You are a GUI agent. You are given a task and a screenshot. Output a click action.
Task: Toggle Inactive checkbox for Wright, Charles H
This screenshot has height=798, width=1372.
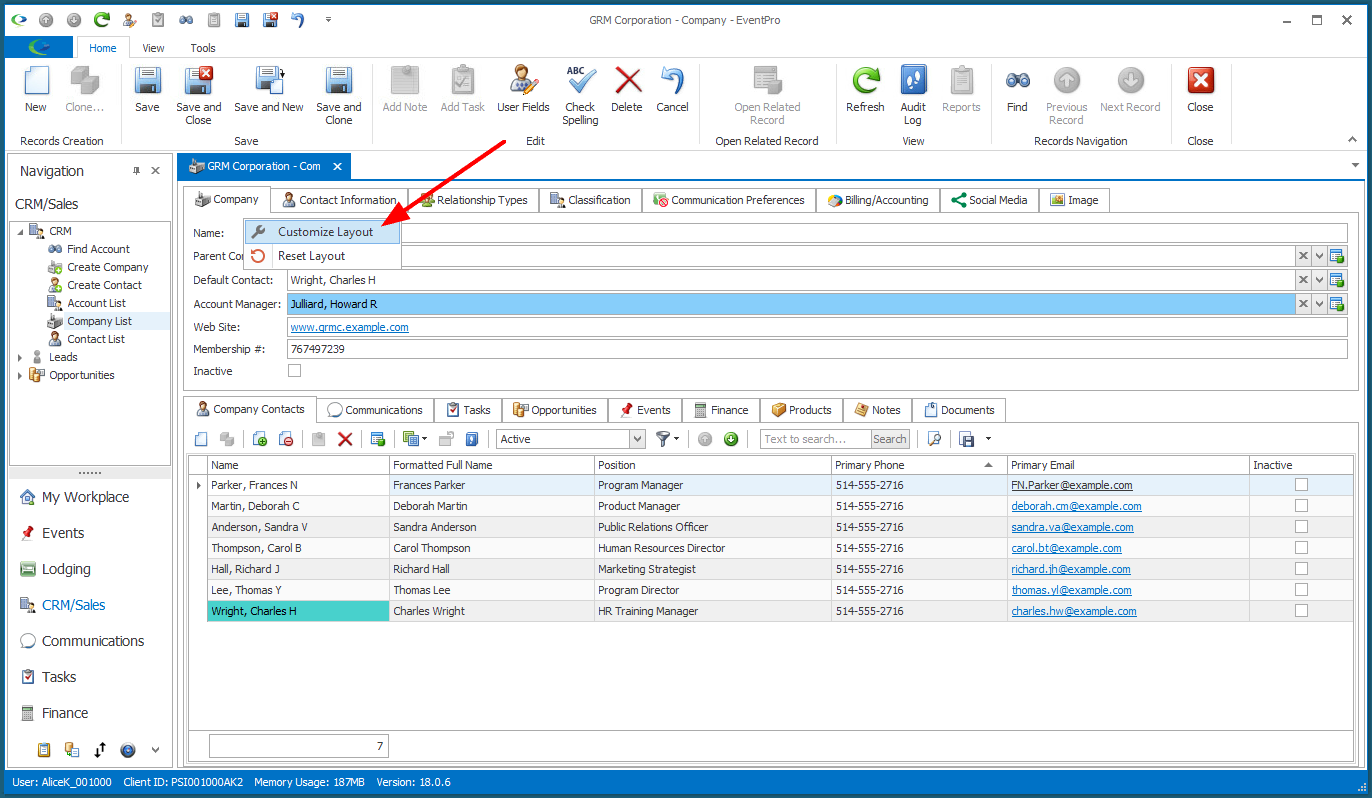[1301, 611]
